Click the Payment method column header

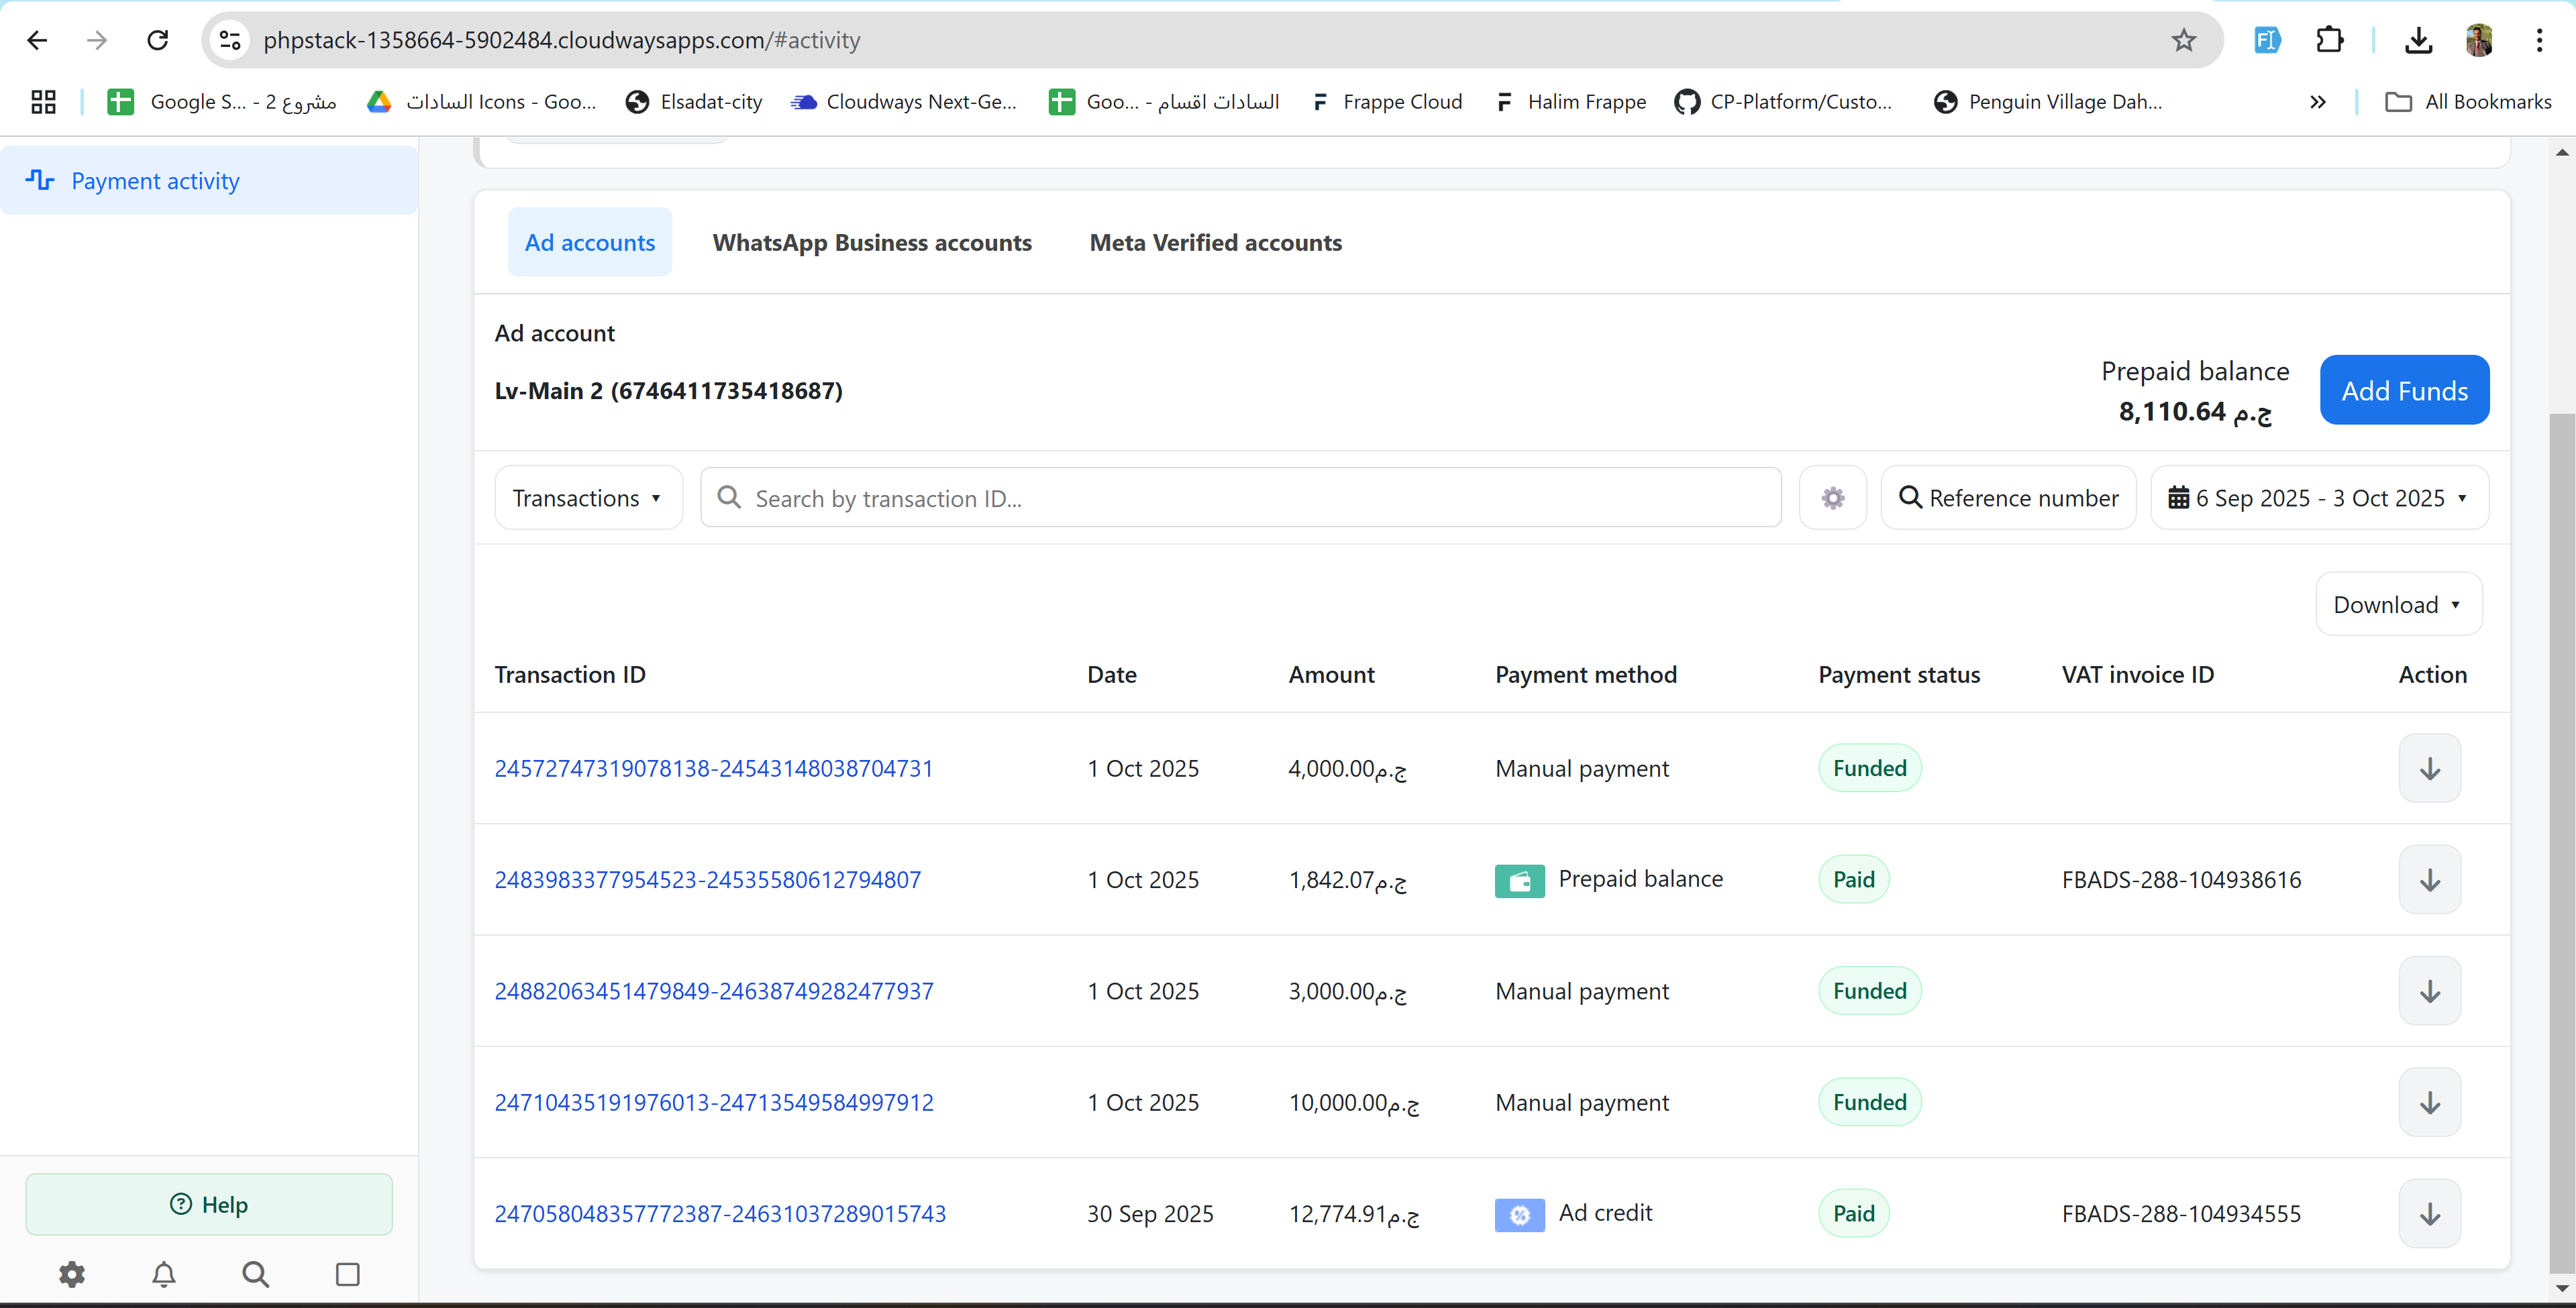pyautogui.click(x=1586, y=675)
